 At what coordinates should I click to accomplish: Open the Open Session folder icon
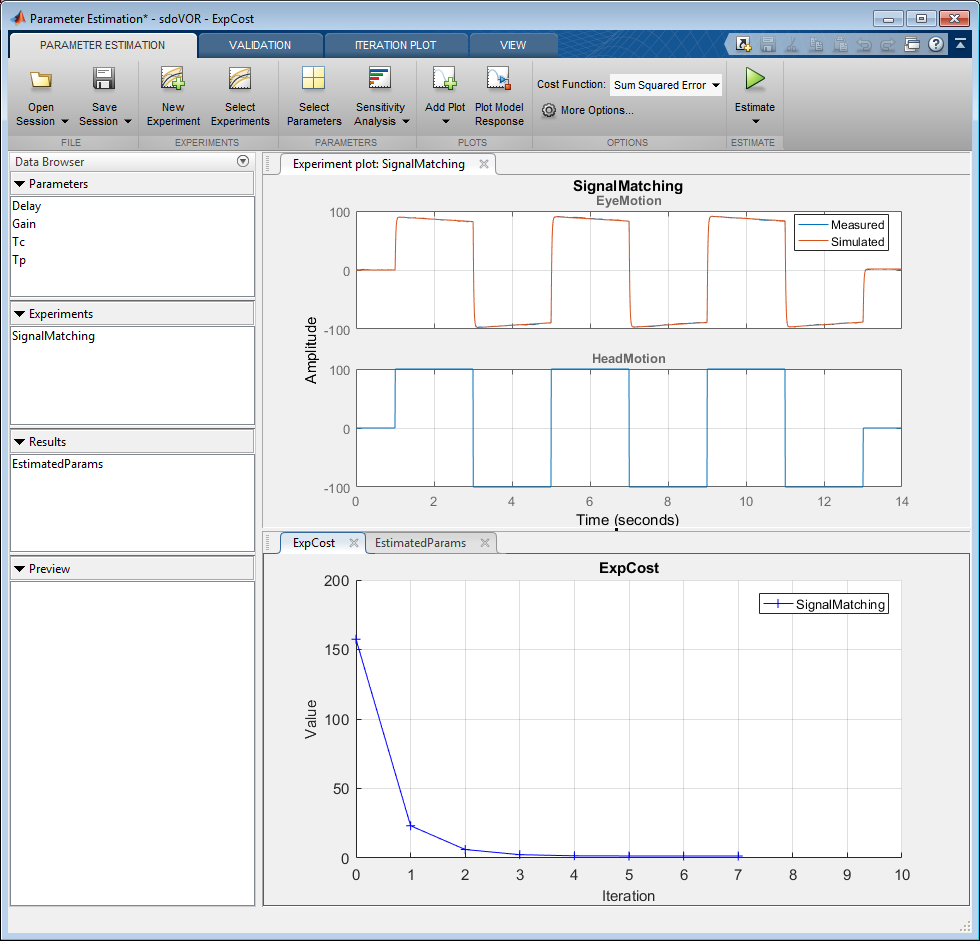41,81
